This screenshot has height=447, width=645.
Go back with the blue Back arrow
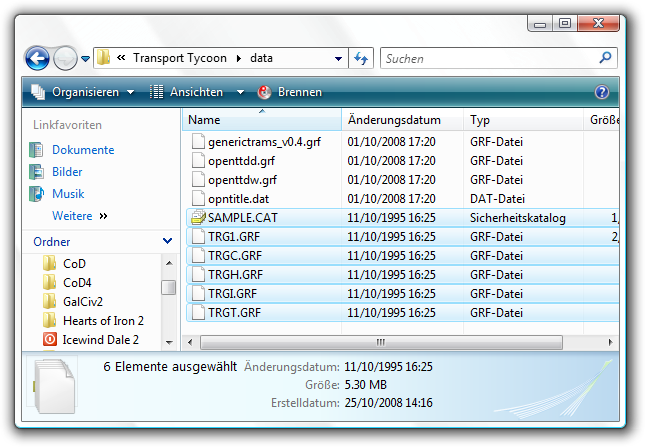pyautogui.click(x=37, y=58)
